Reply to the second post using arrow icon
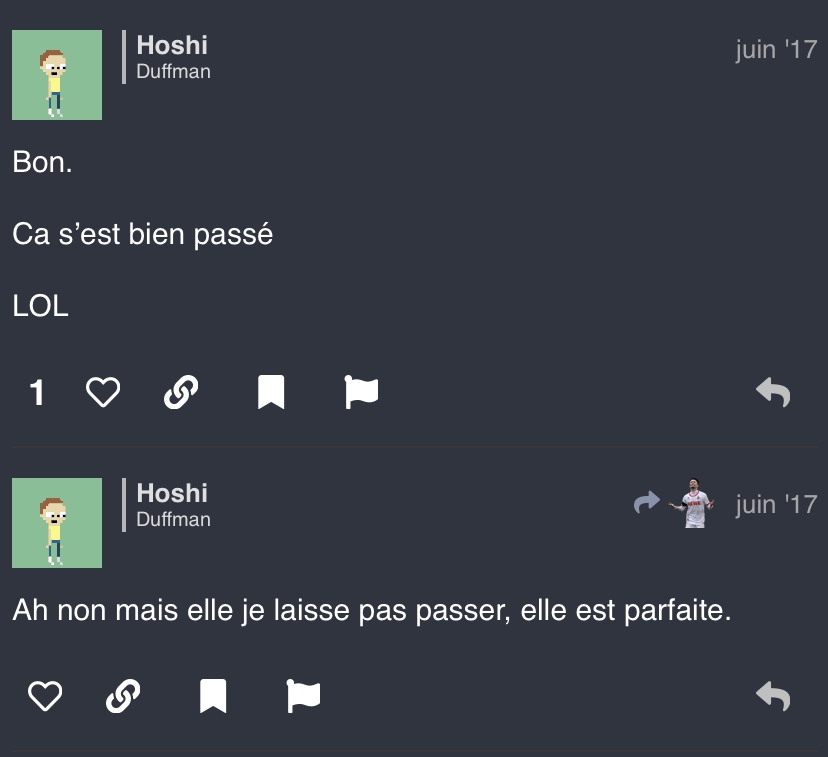The image size is (828, 757). click(773, 696)
